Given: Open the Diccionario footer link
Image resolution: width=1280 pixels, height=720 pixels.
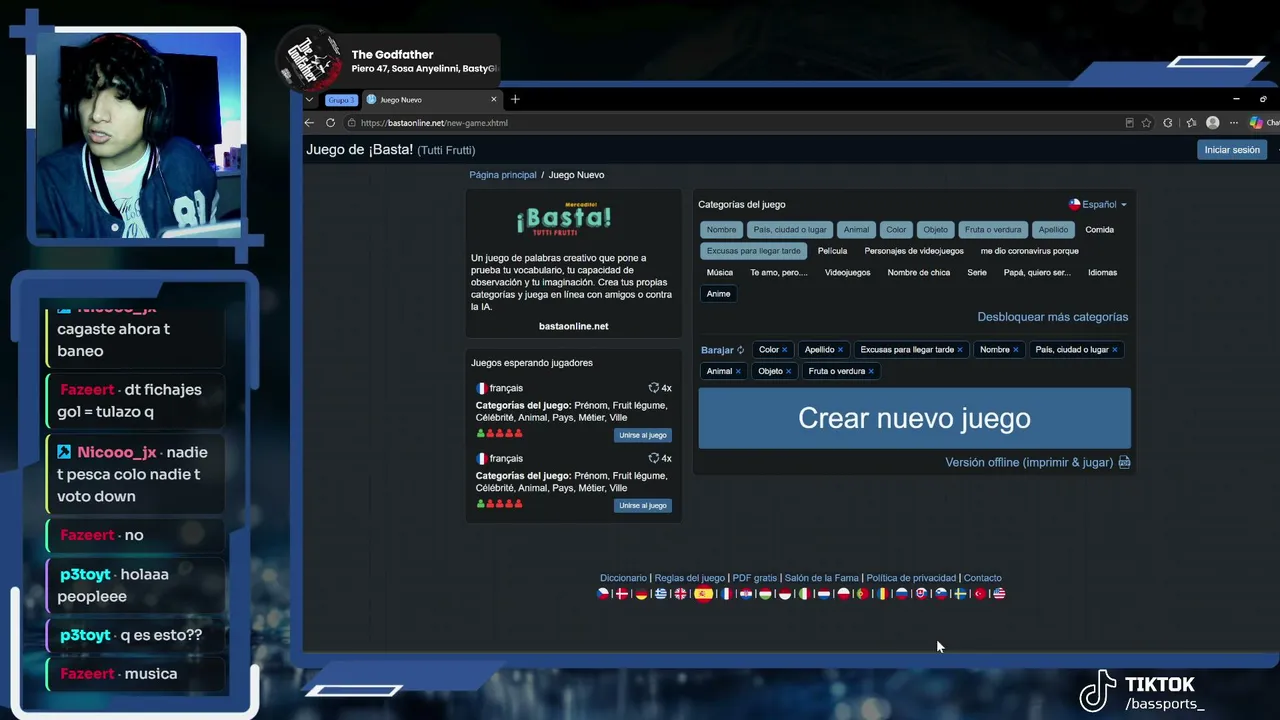Looking at the screenshot, I should coord(623,578).
